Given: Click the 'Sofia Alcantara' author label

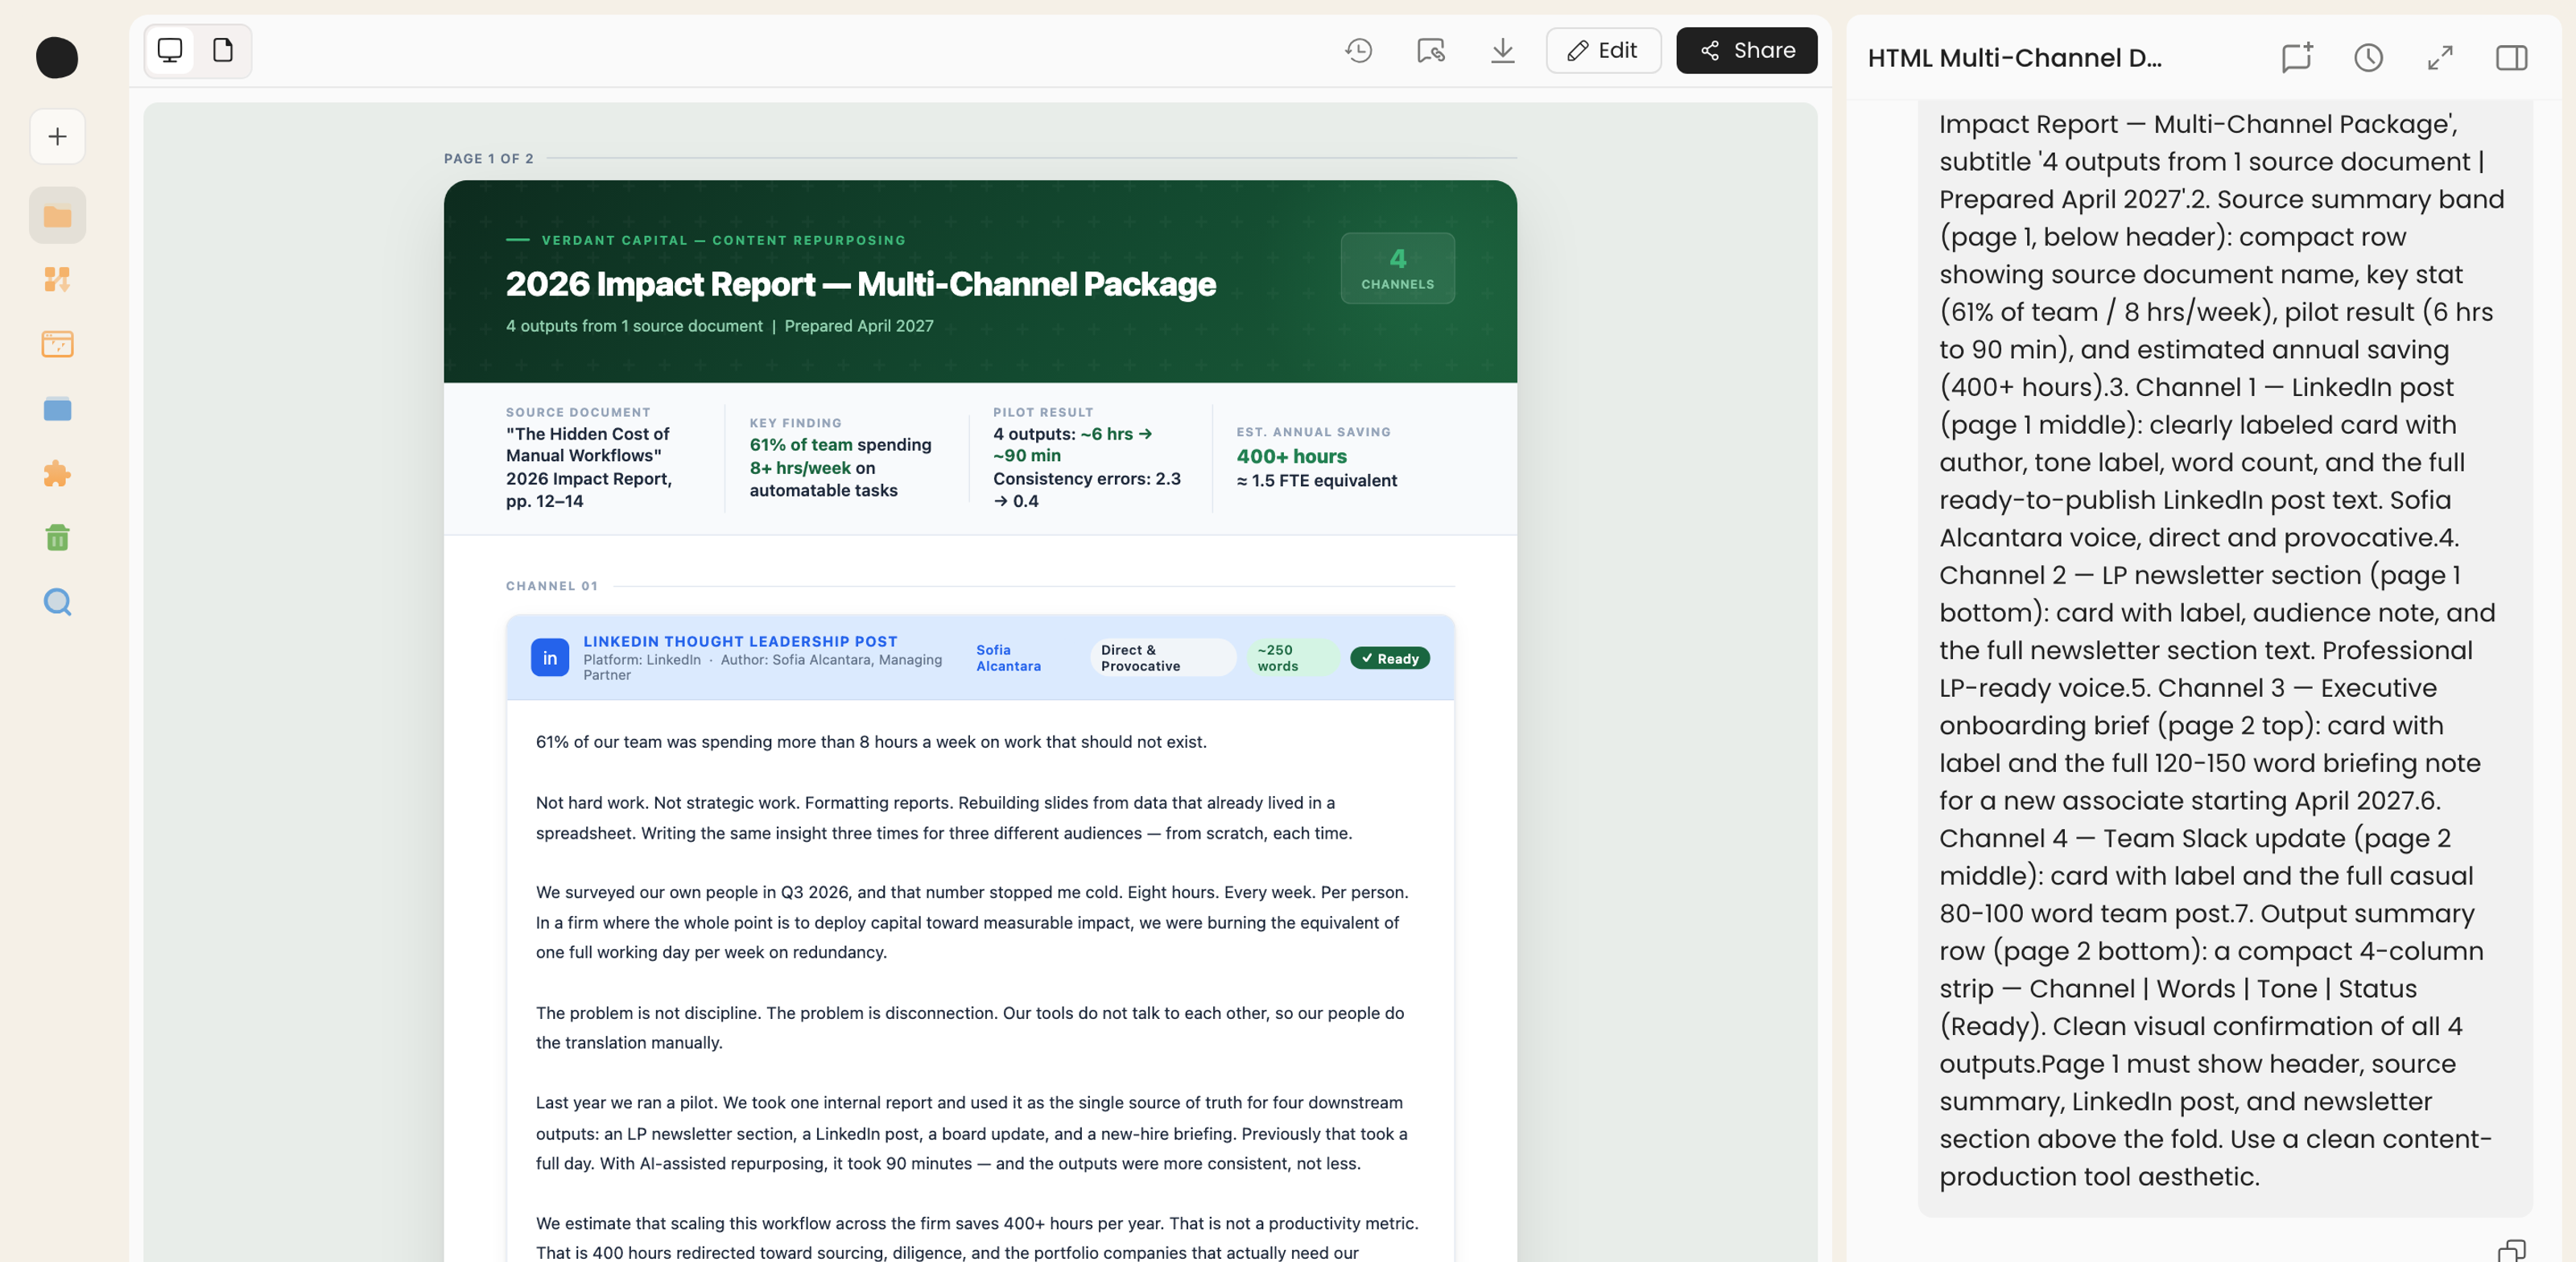Looking at the screenshot, I should pos(1008,658).
